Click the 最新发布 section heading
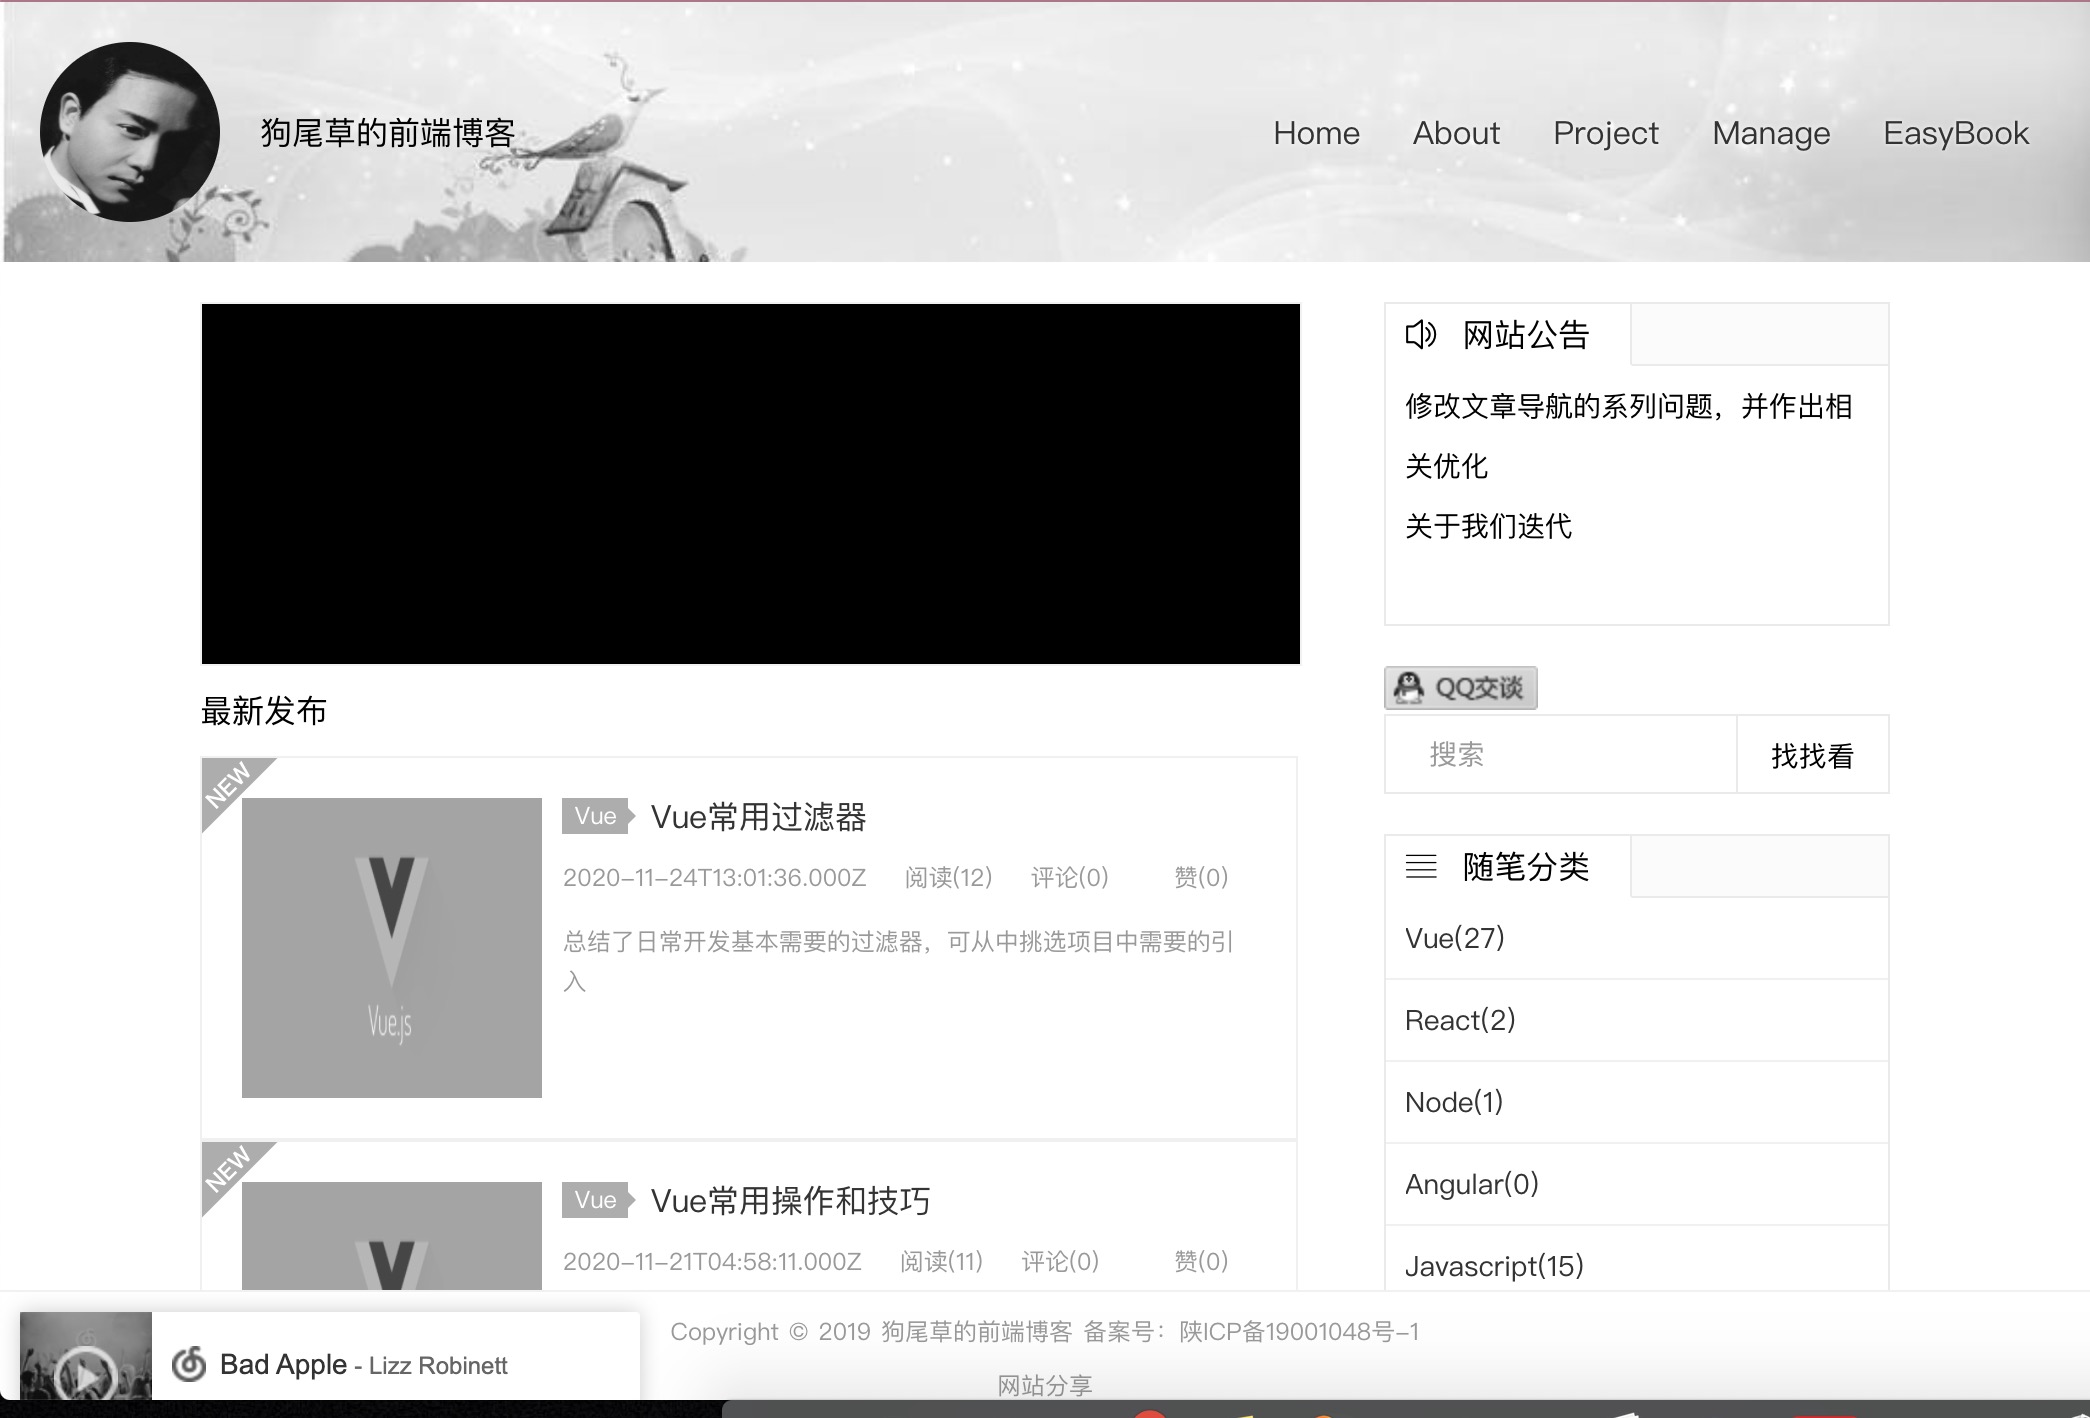This screenshot has height=1418, width=2090. point(264,711)
